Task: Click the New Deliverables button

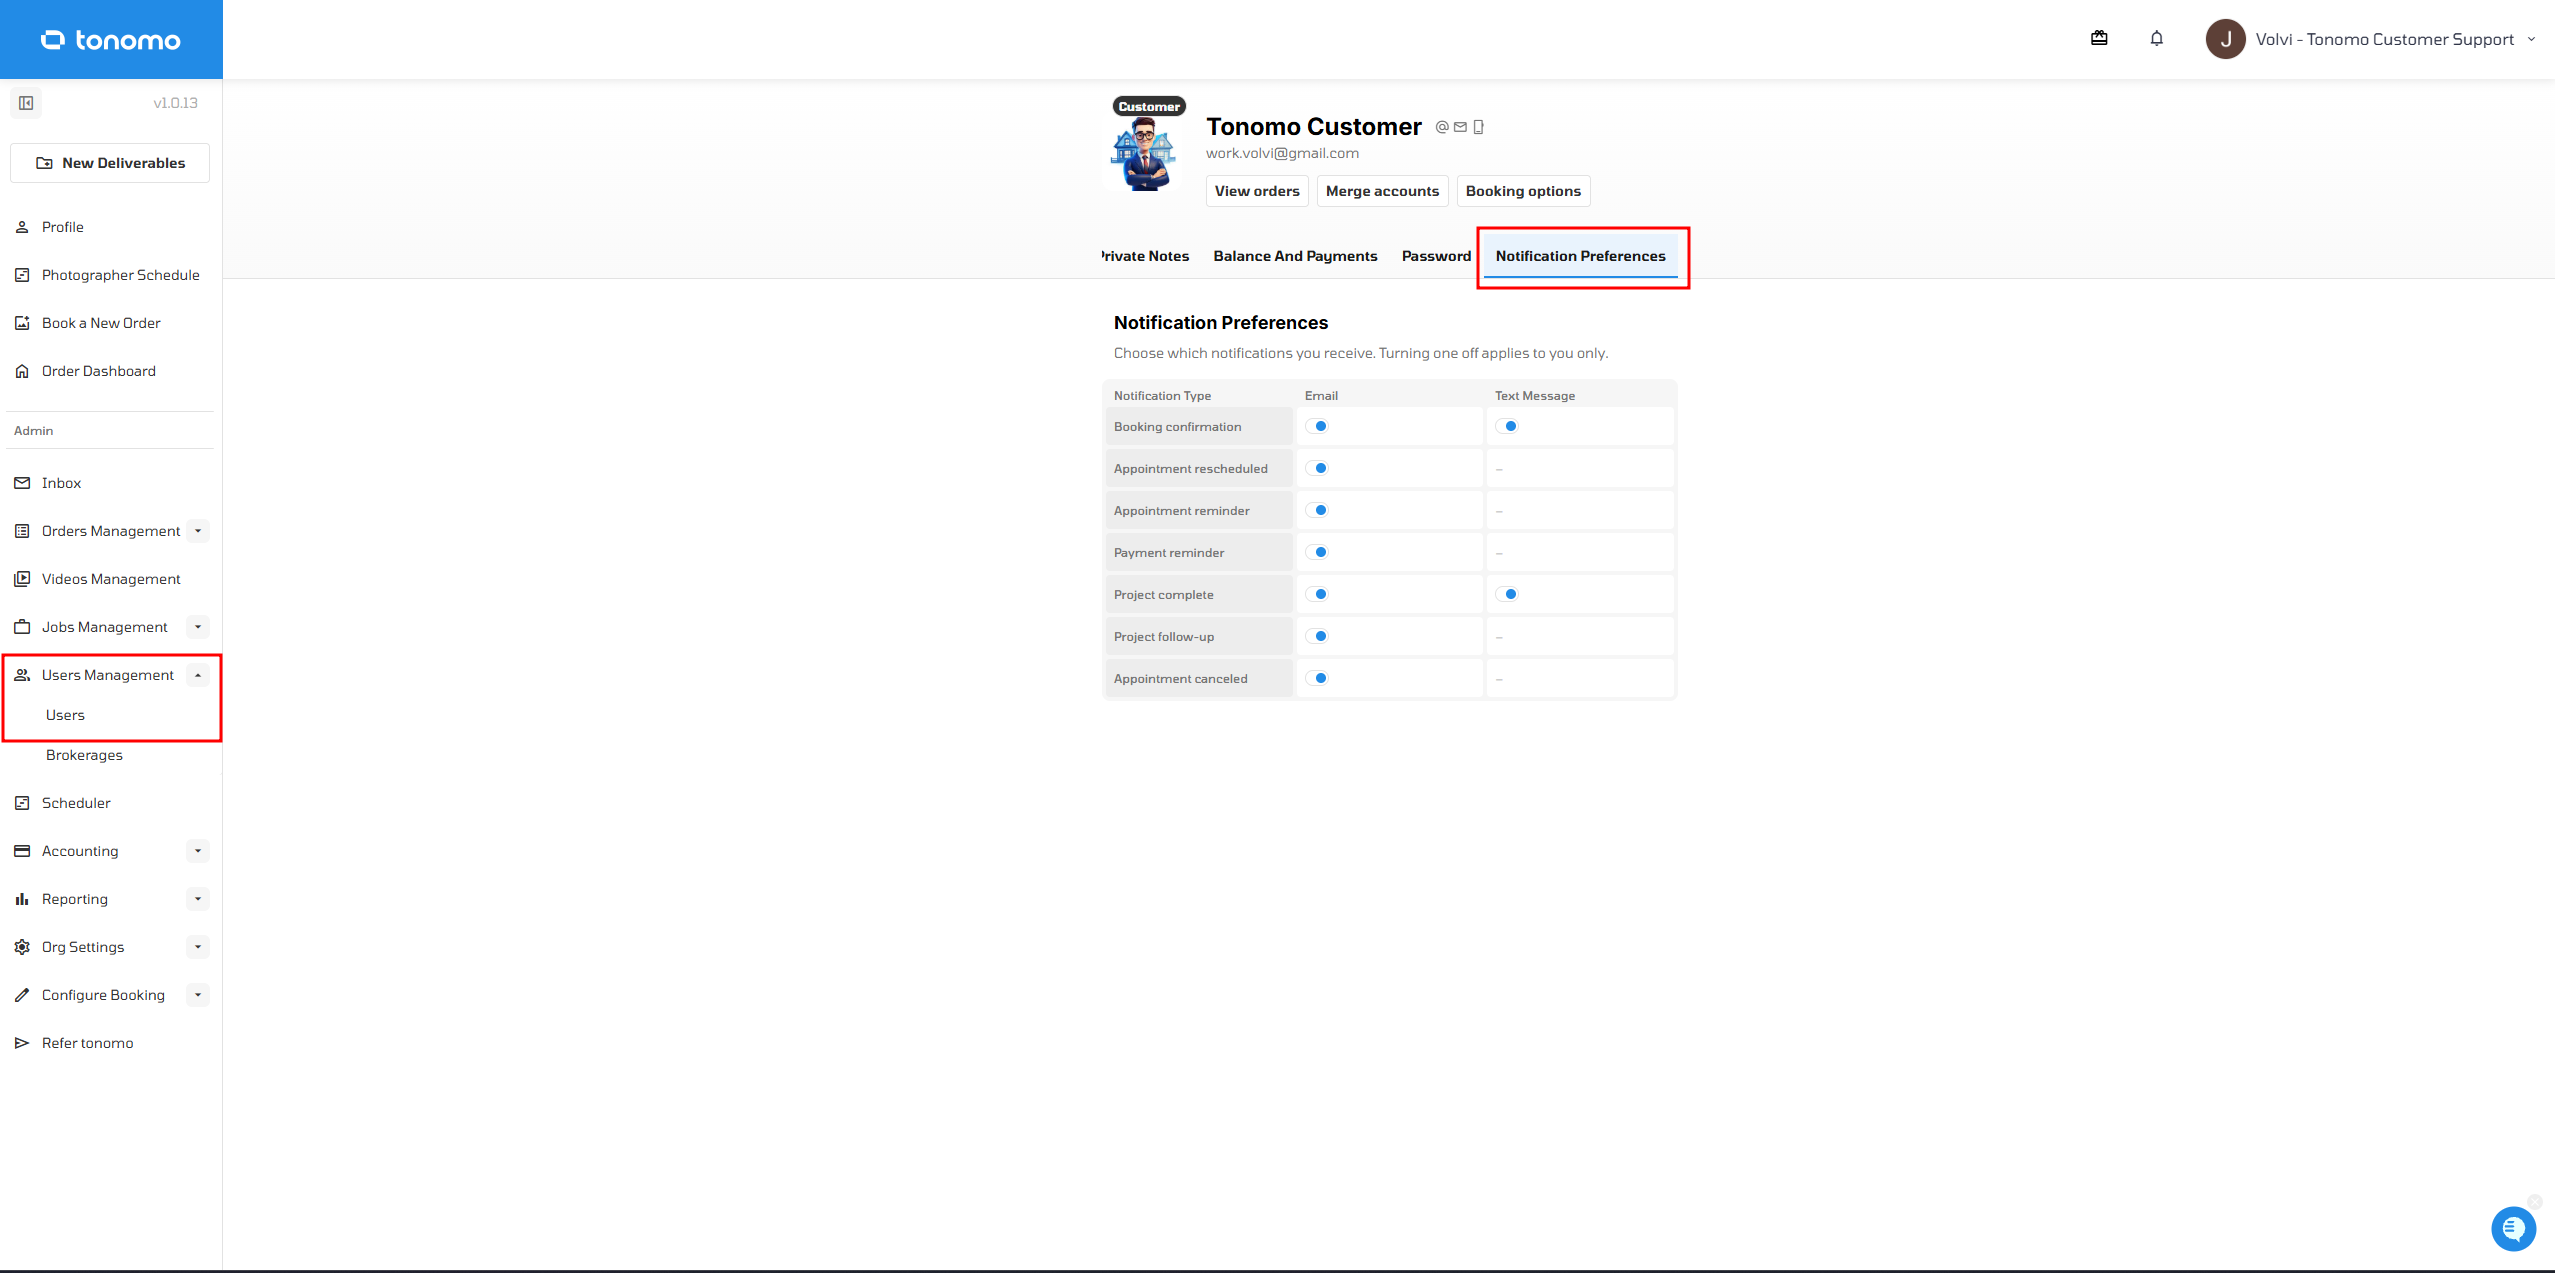Action: pos(110,163)
